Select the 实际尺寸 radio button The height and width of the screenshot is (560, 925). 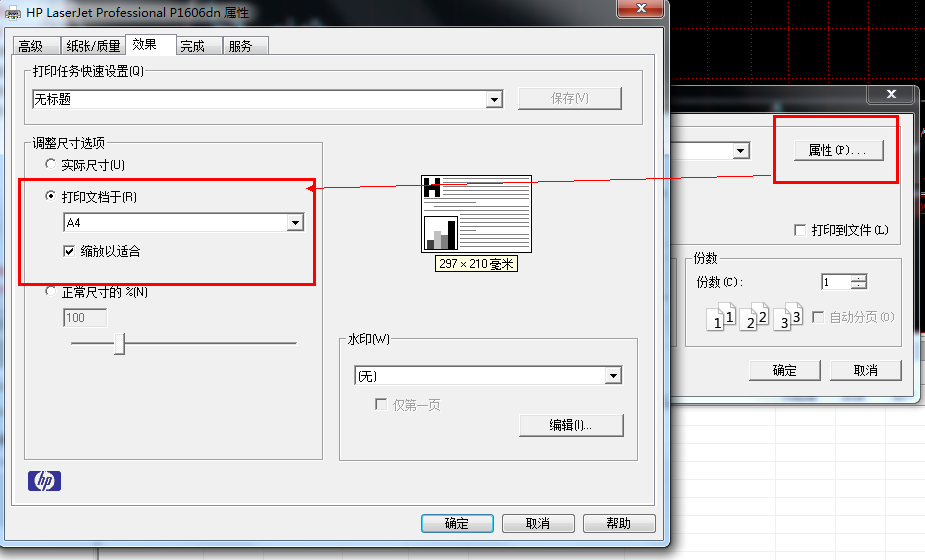(x=51, y=165)
